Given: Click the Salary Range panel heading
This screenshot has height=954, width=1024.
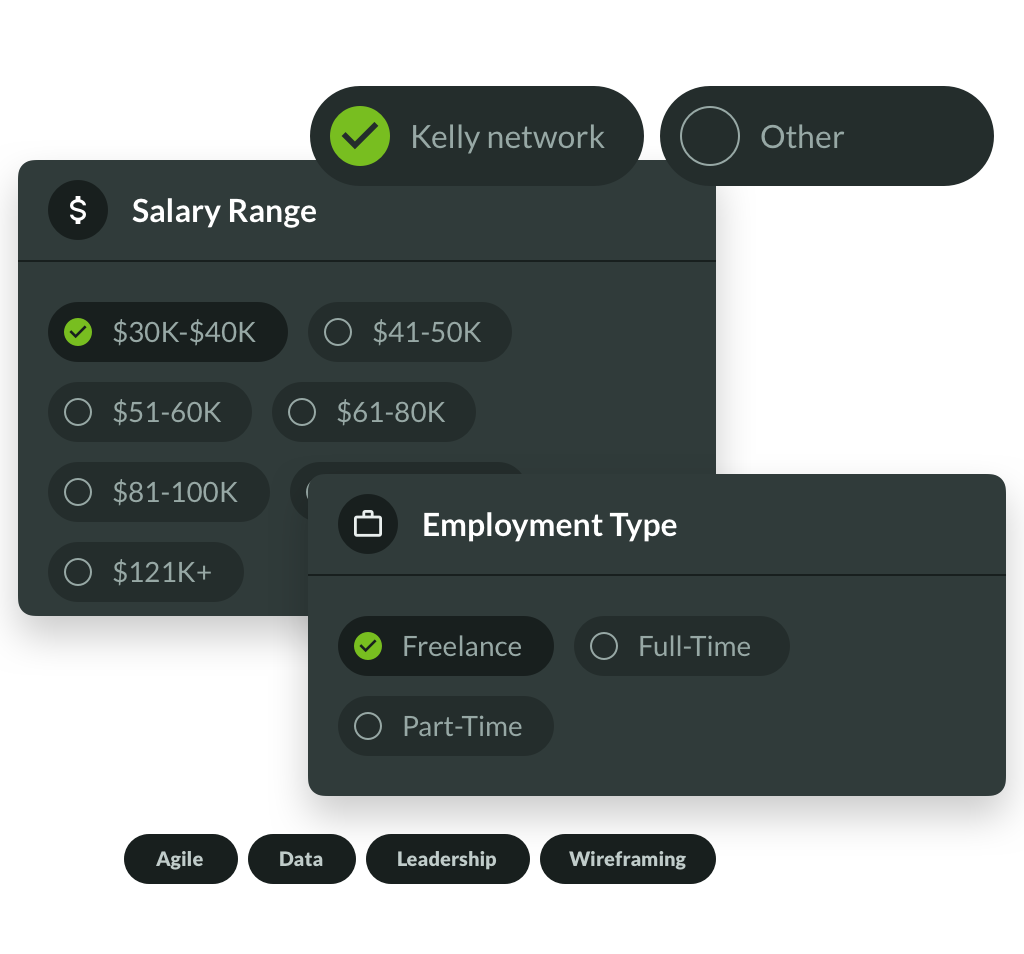Looking at the screenshot, I should (224, 211).
